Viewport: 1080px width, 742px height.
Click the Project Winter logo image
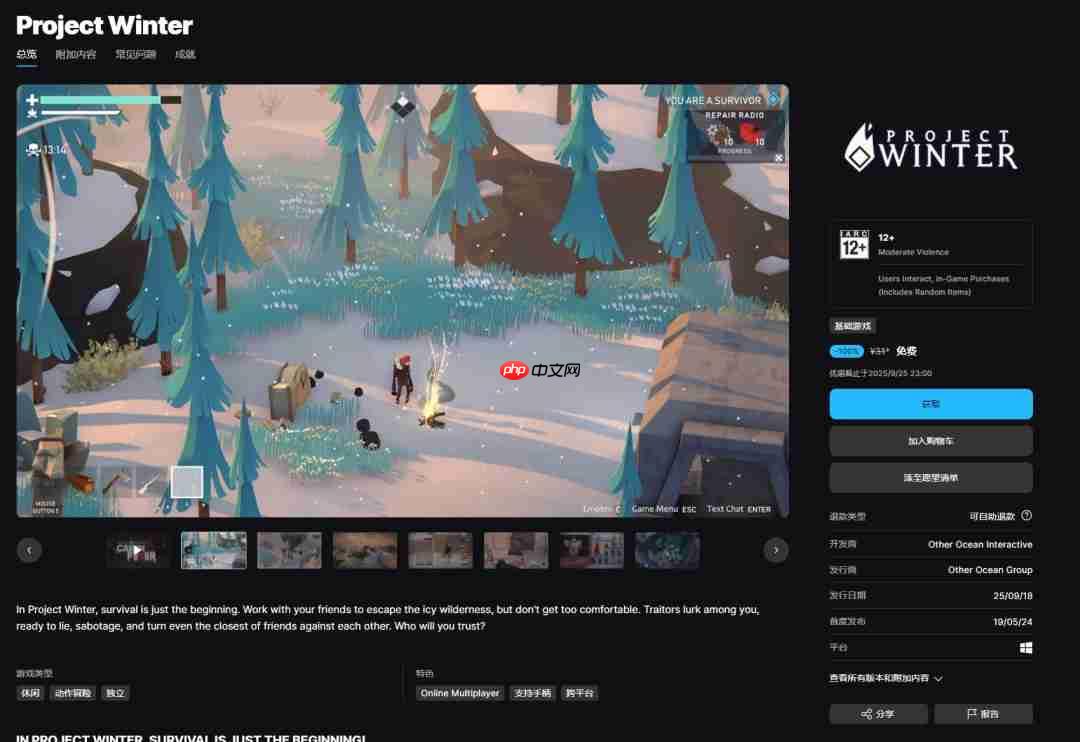[x=930, y=148]
